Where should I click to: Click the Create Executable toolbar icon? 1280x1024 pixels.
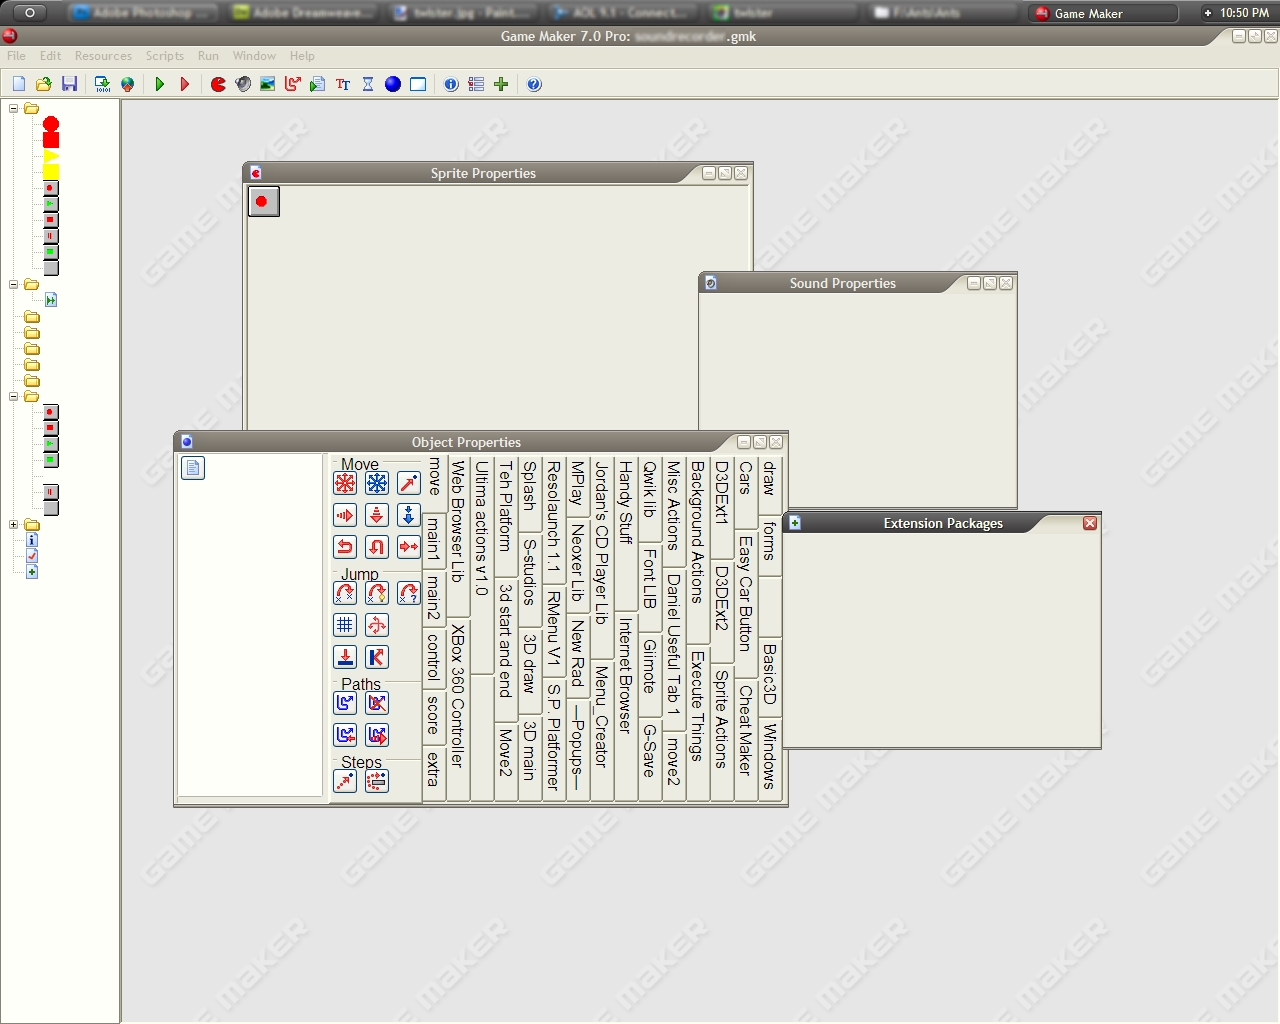coord(102,84)
